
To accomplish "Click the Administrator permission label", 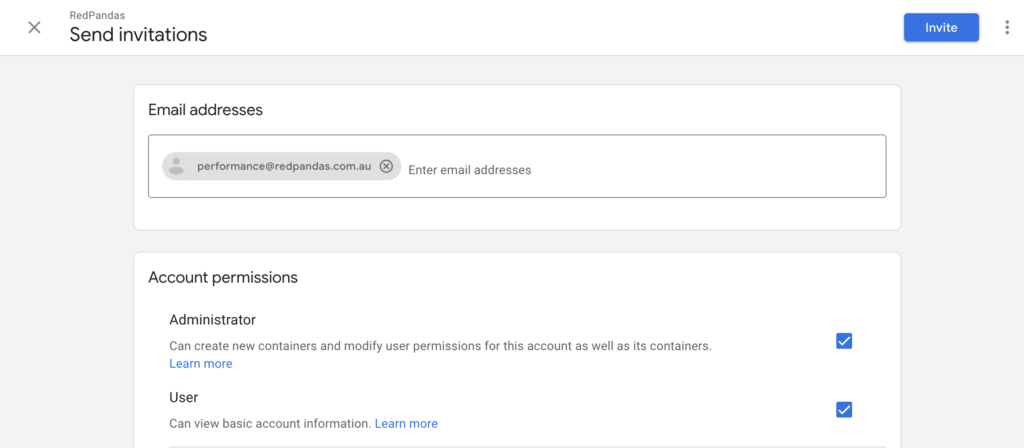I will [212, 320].
